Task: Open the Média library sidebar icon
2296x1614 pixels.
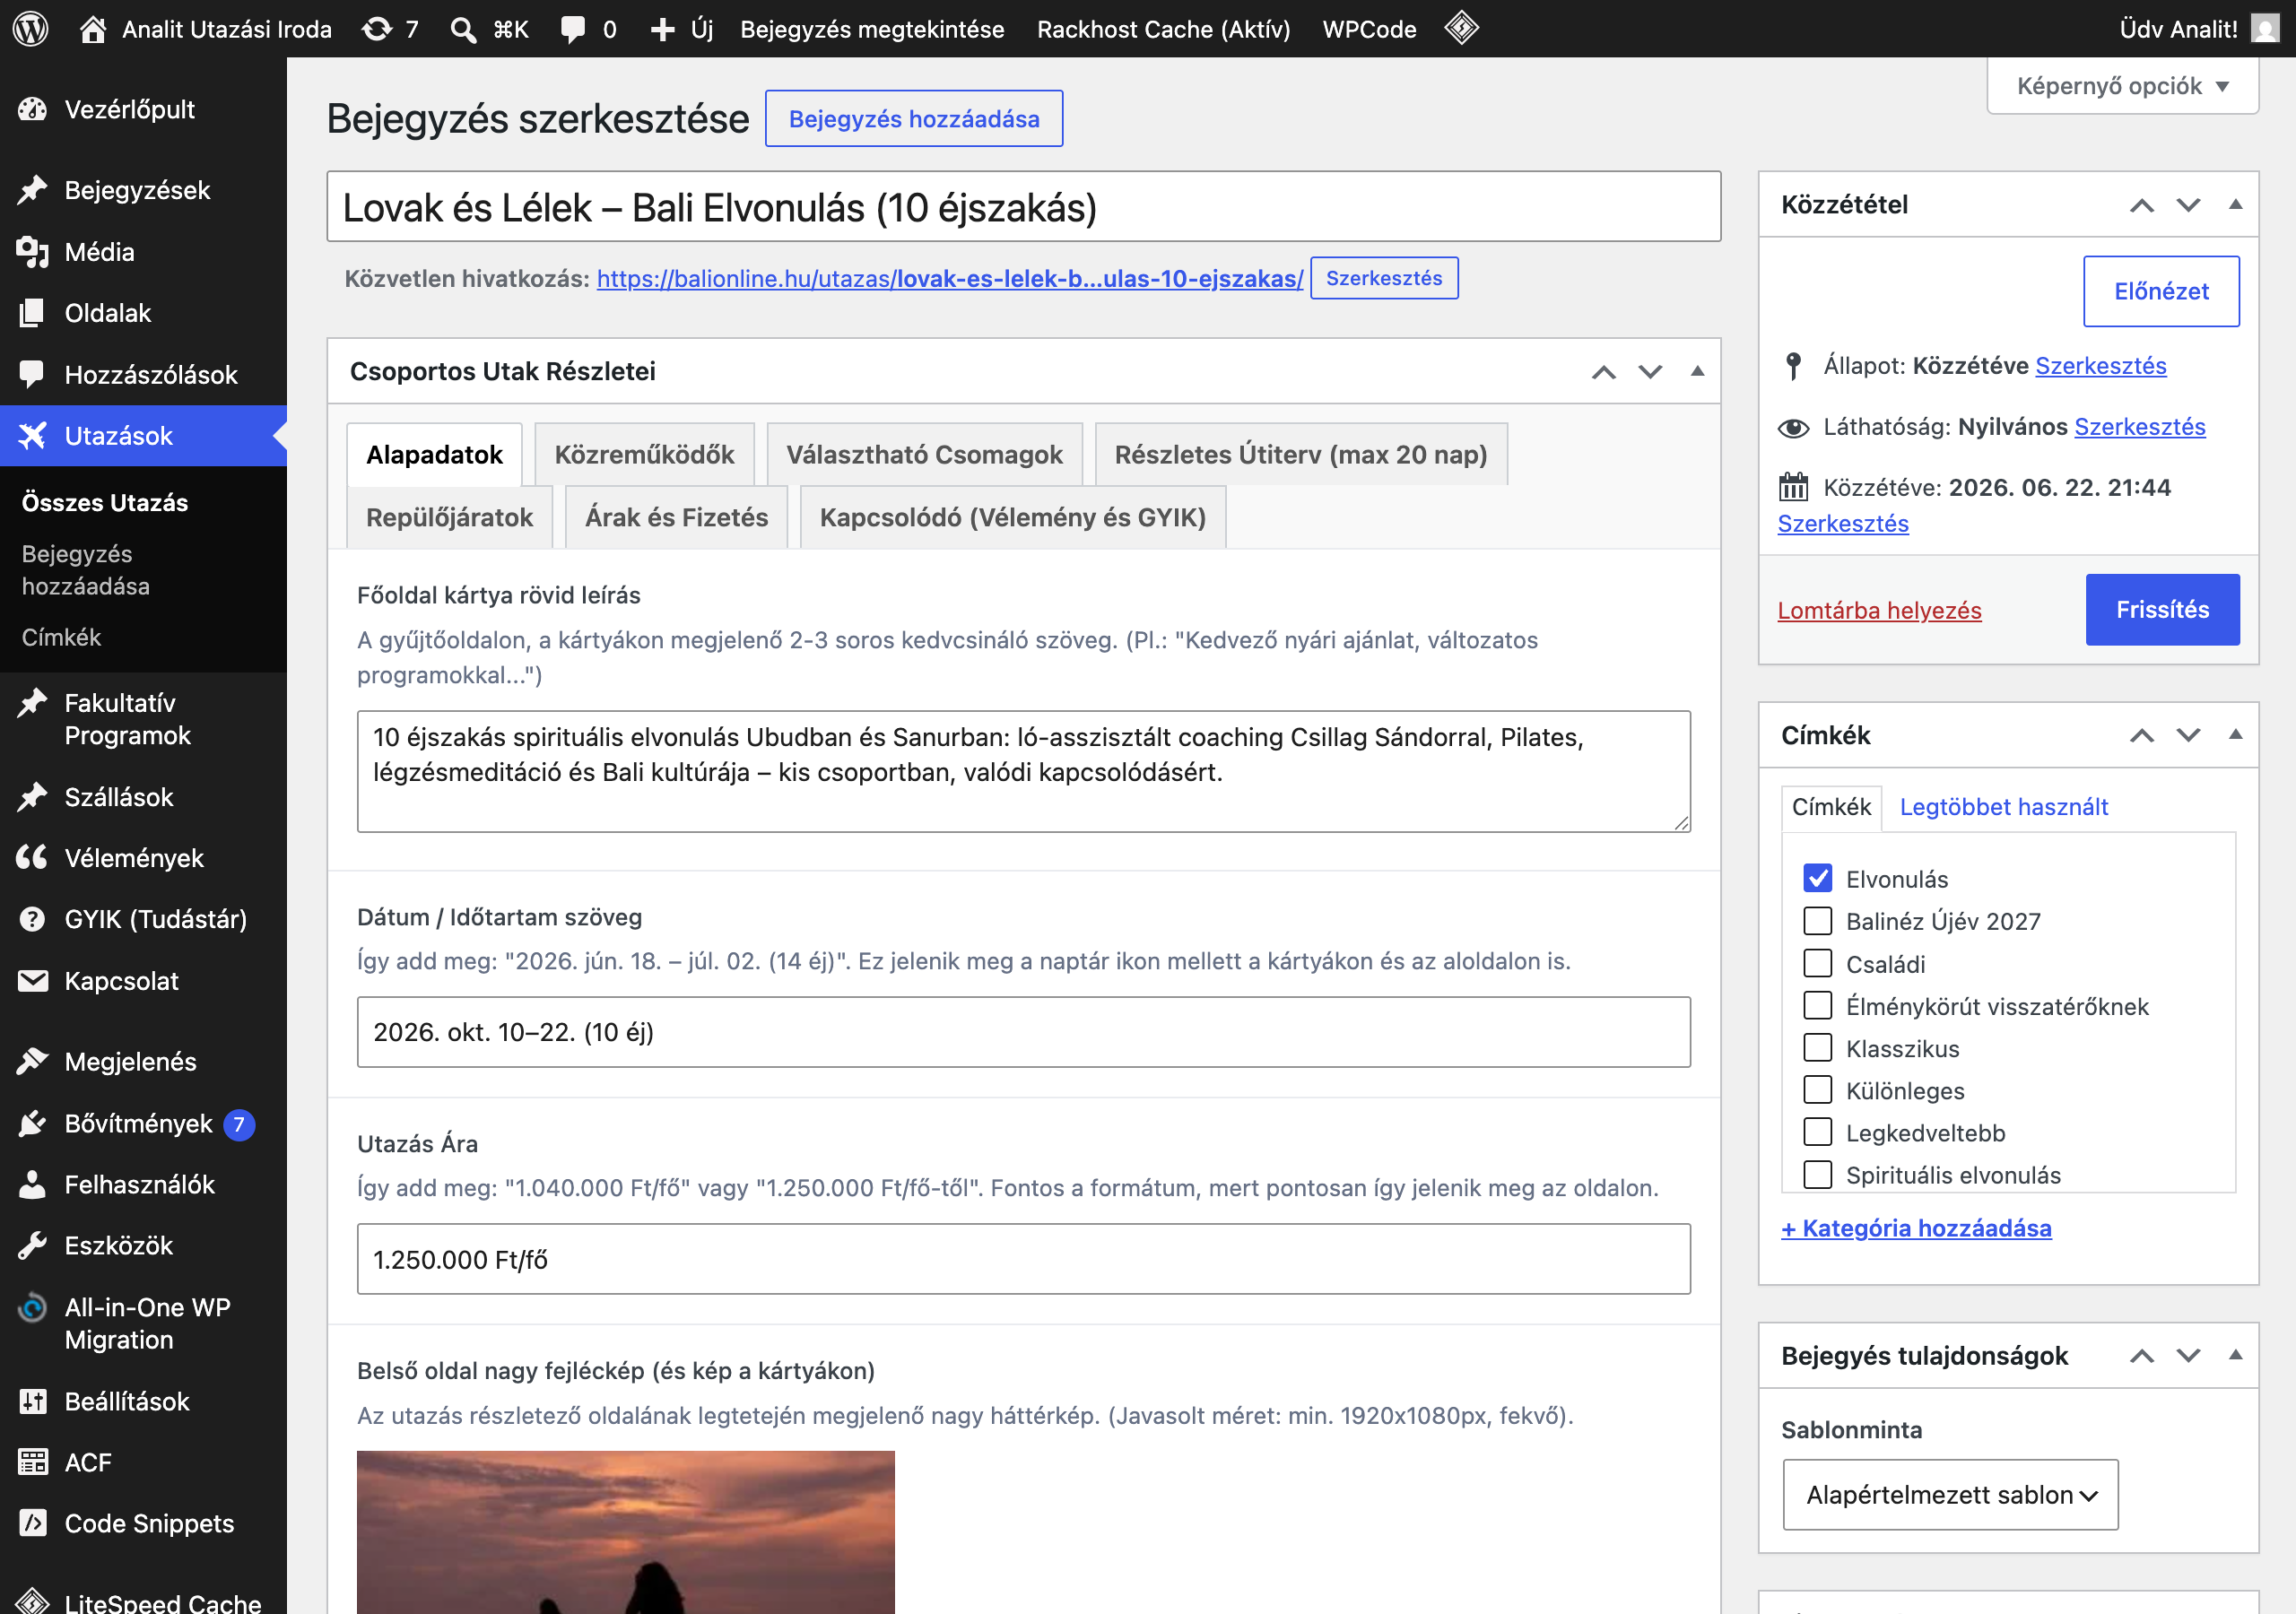Action: (x=33, y=252)
